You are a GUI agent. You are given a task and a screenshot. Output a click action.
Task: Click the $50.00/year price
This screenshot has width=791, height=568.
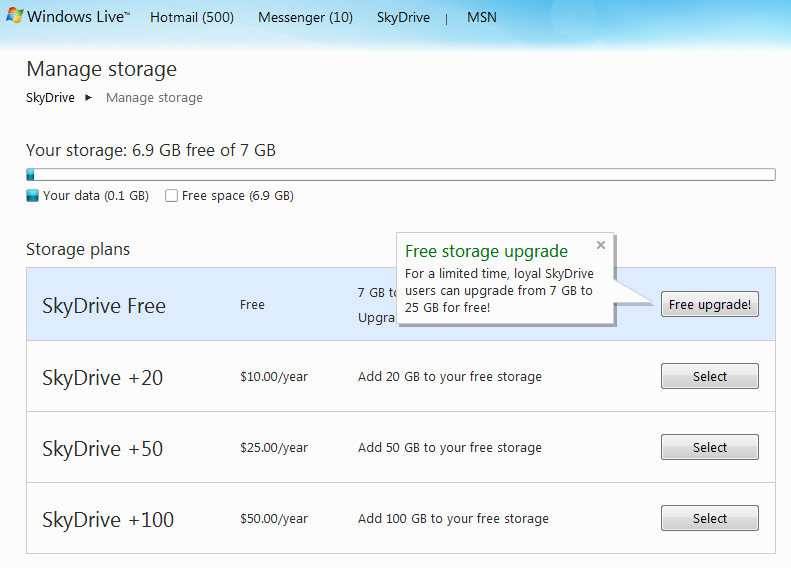pos(274,519)
